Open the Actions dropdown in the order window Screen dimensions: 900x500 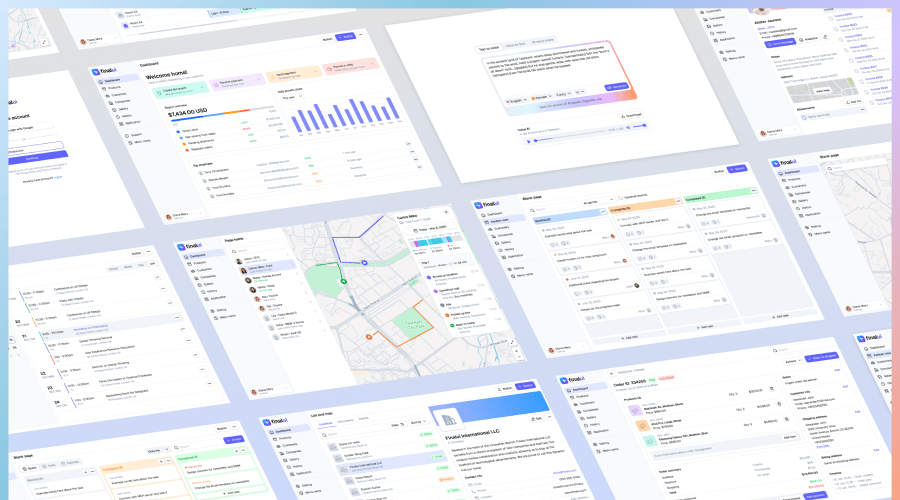792,361
